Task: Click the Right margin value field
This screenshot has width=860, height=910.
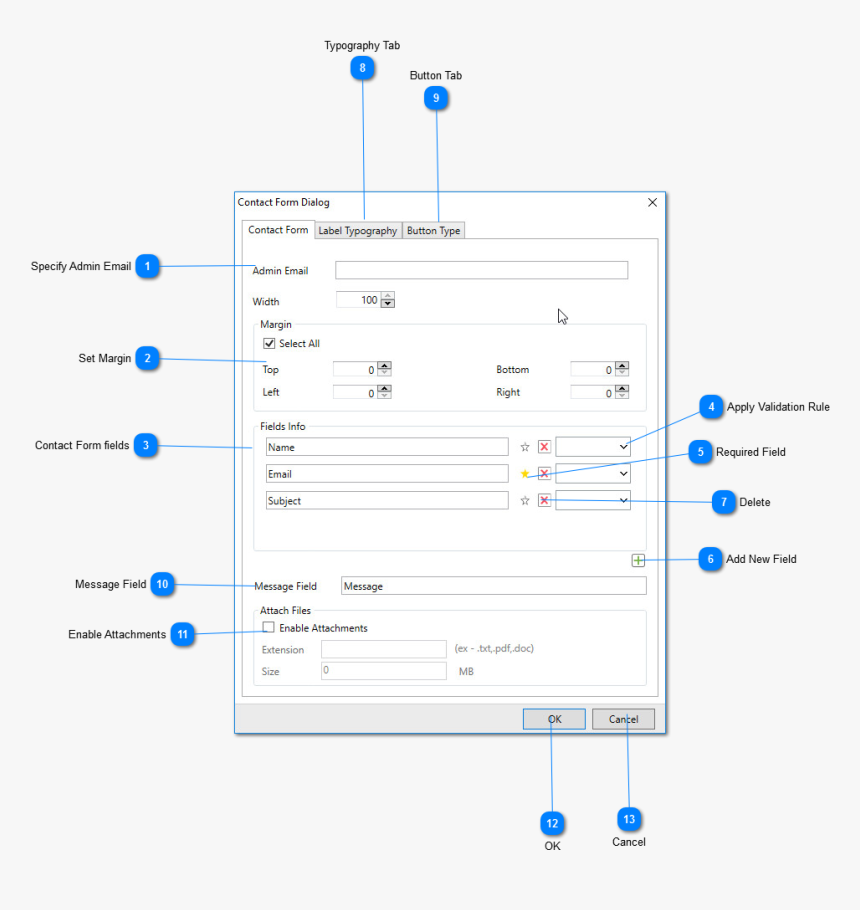Action: coord(593,392)
